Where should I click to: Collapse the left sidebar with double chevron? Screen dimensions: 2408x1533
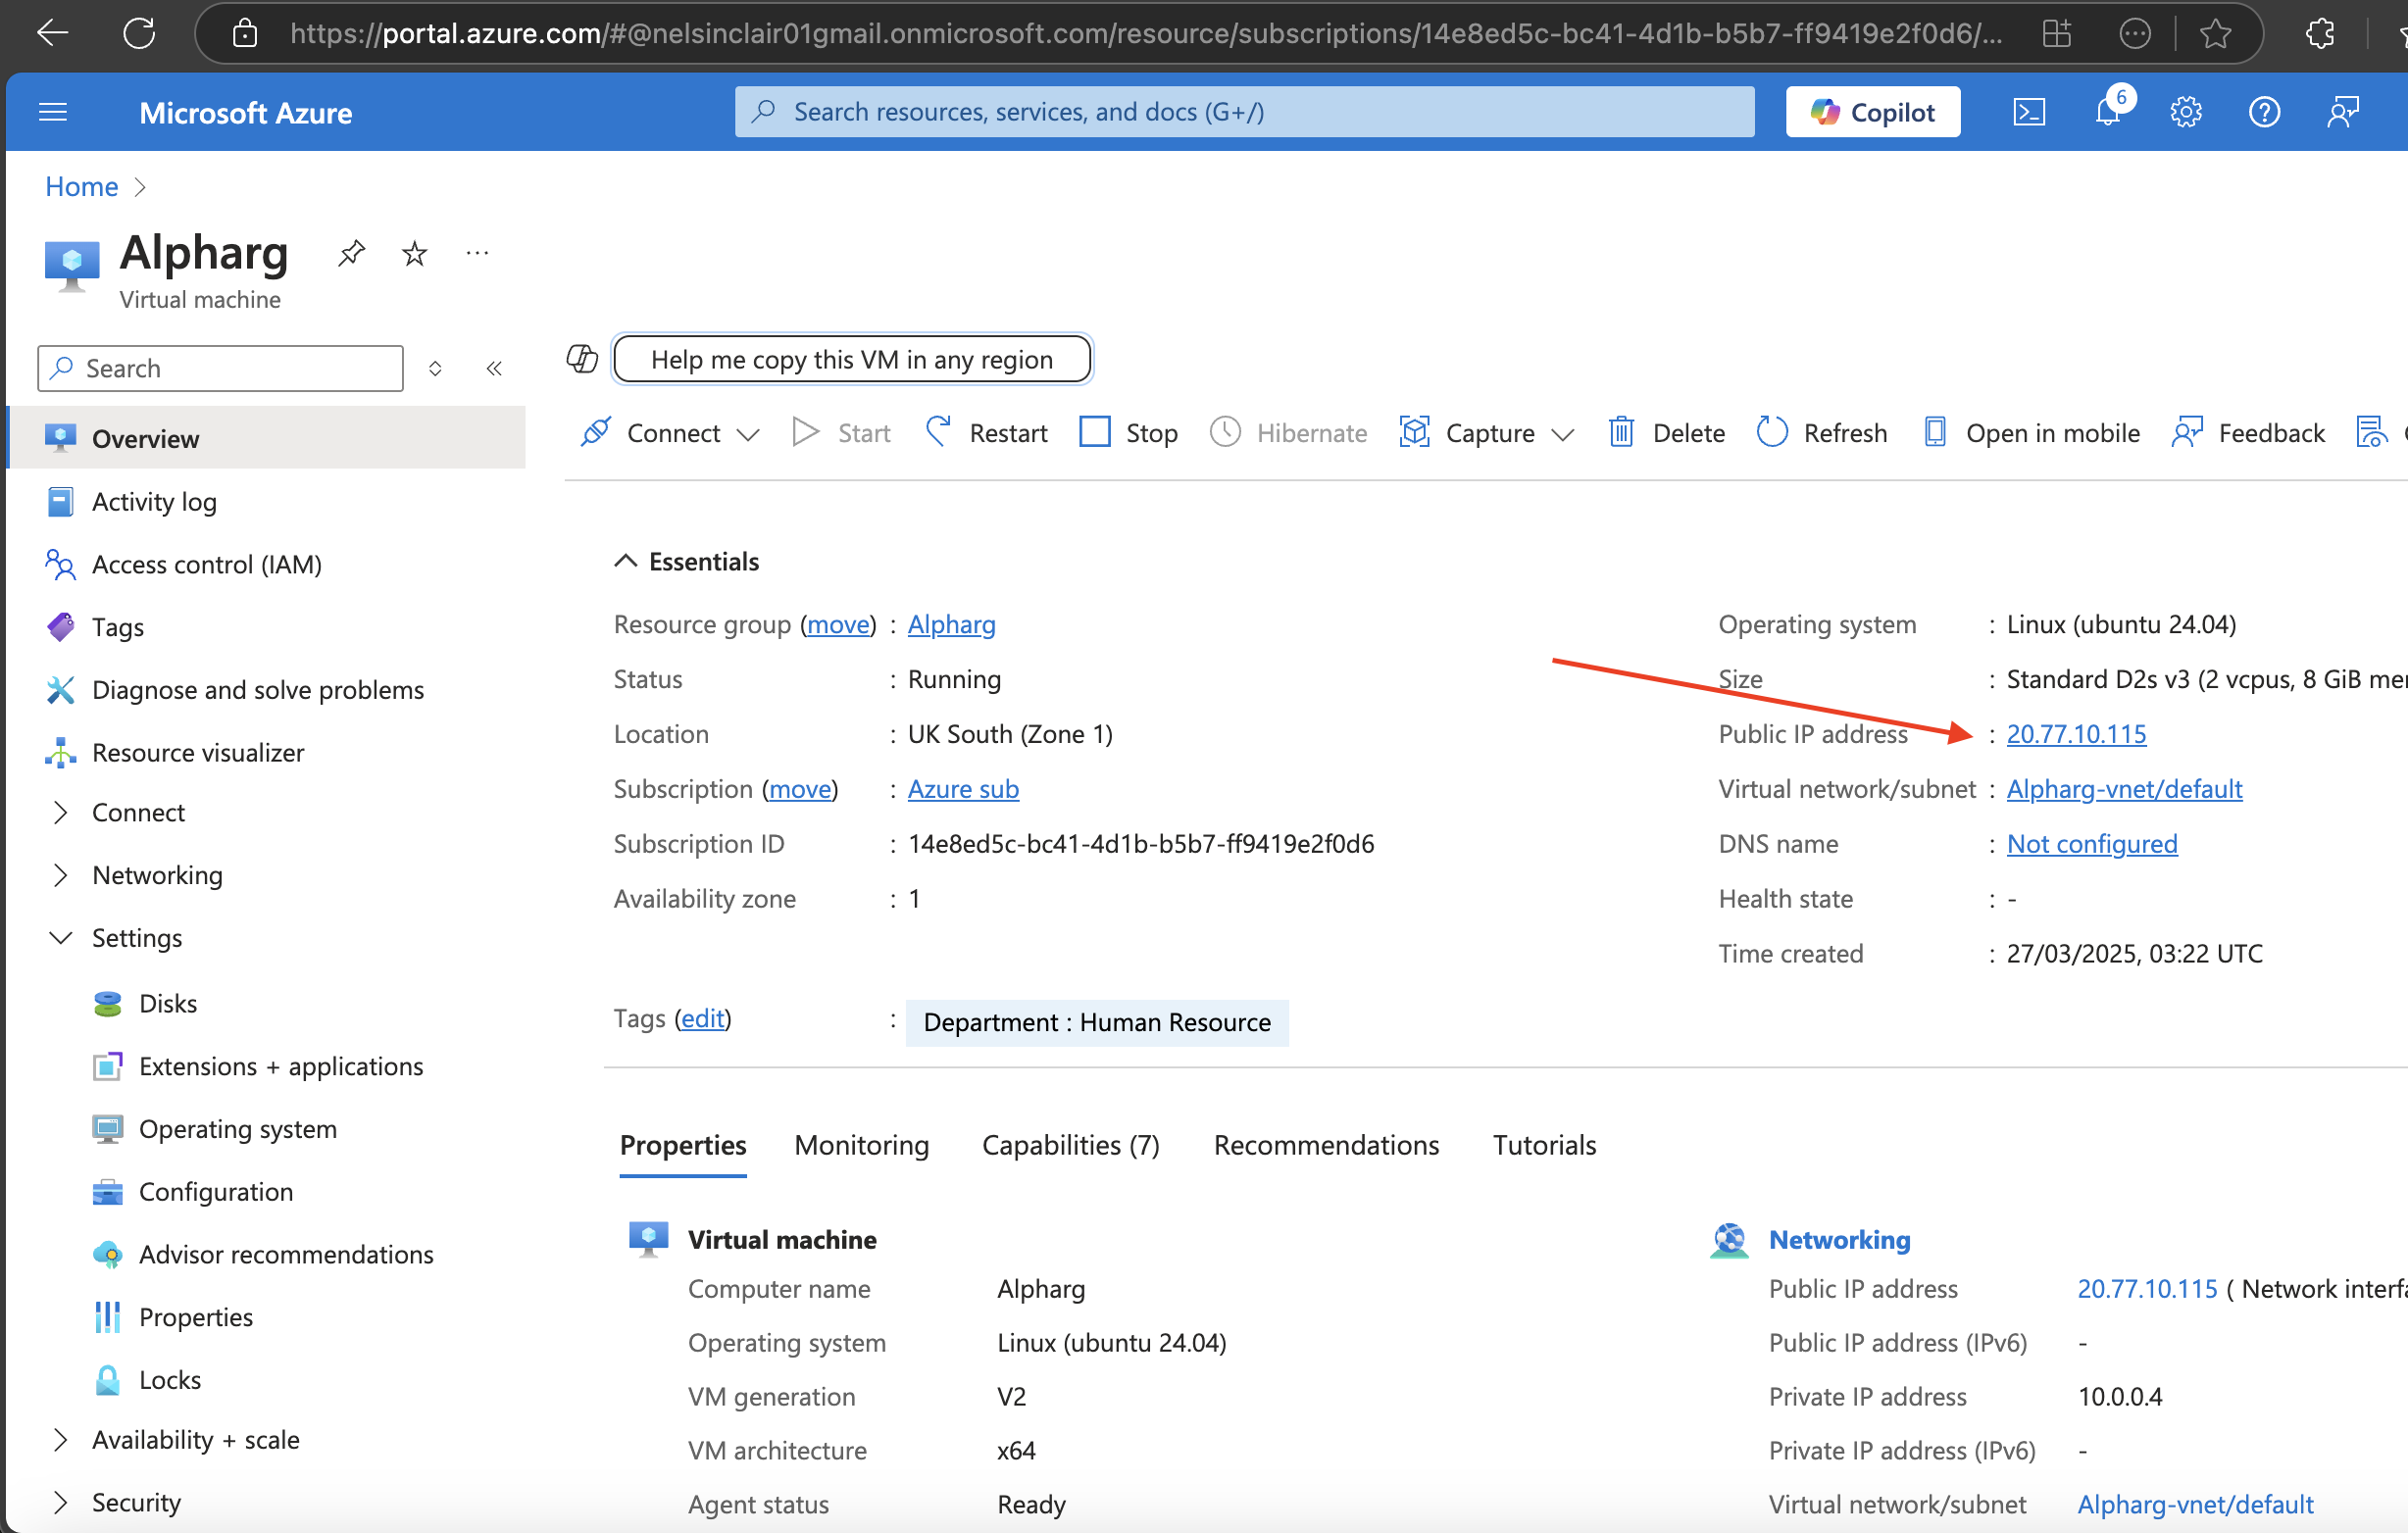(x=494, y=368)
